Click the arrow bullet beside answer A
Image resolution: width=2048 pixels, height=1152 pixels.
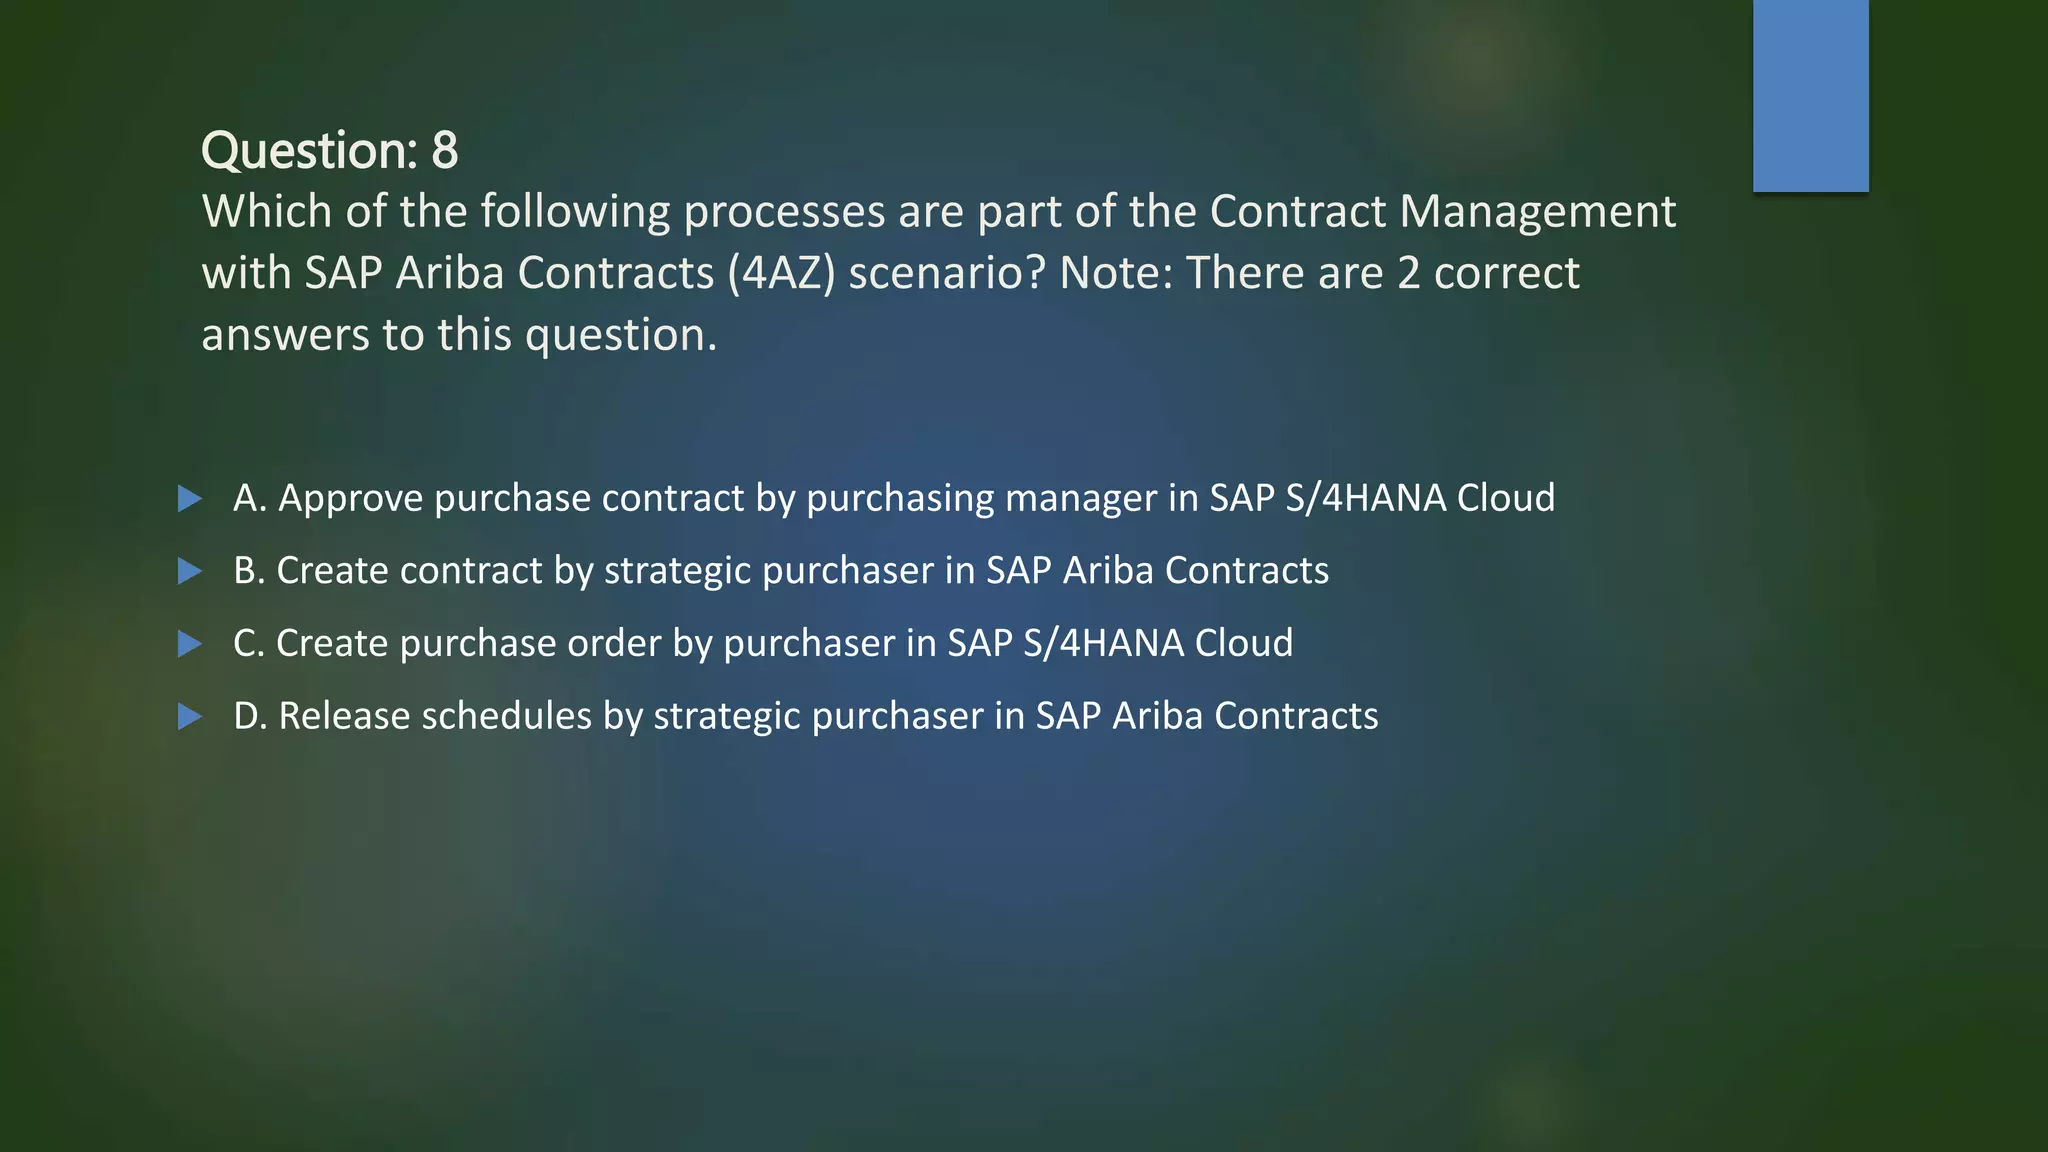point(190,498)
